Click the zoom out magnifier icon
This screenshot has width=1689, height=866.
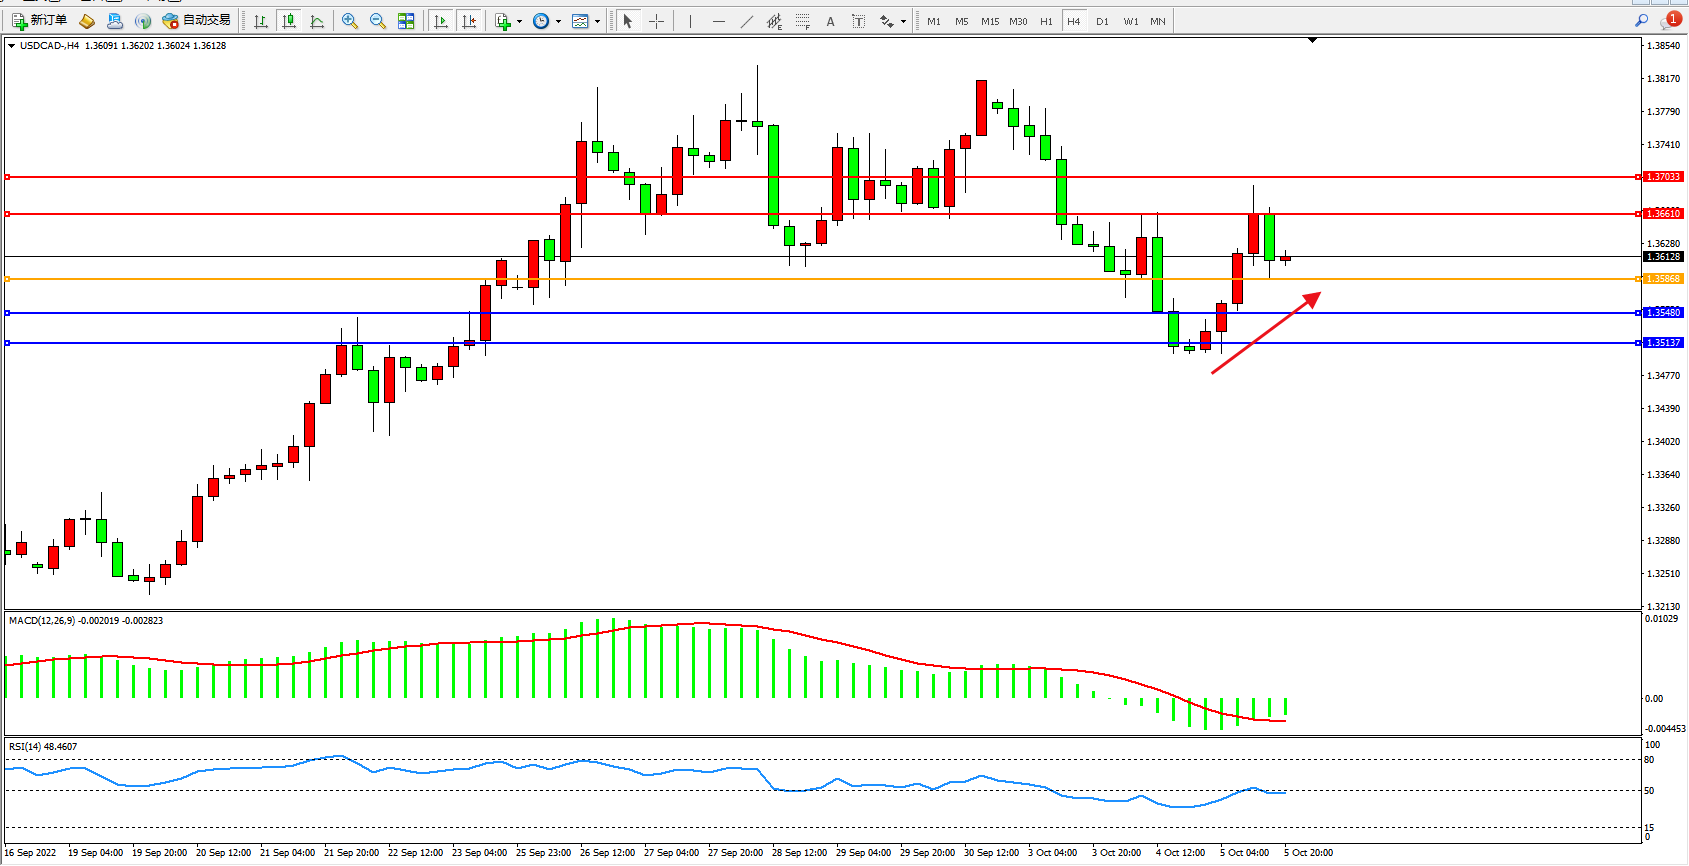(378, 21)
